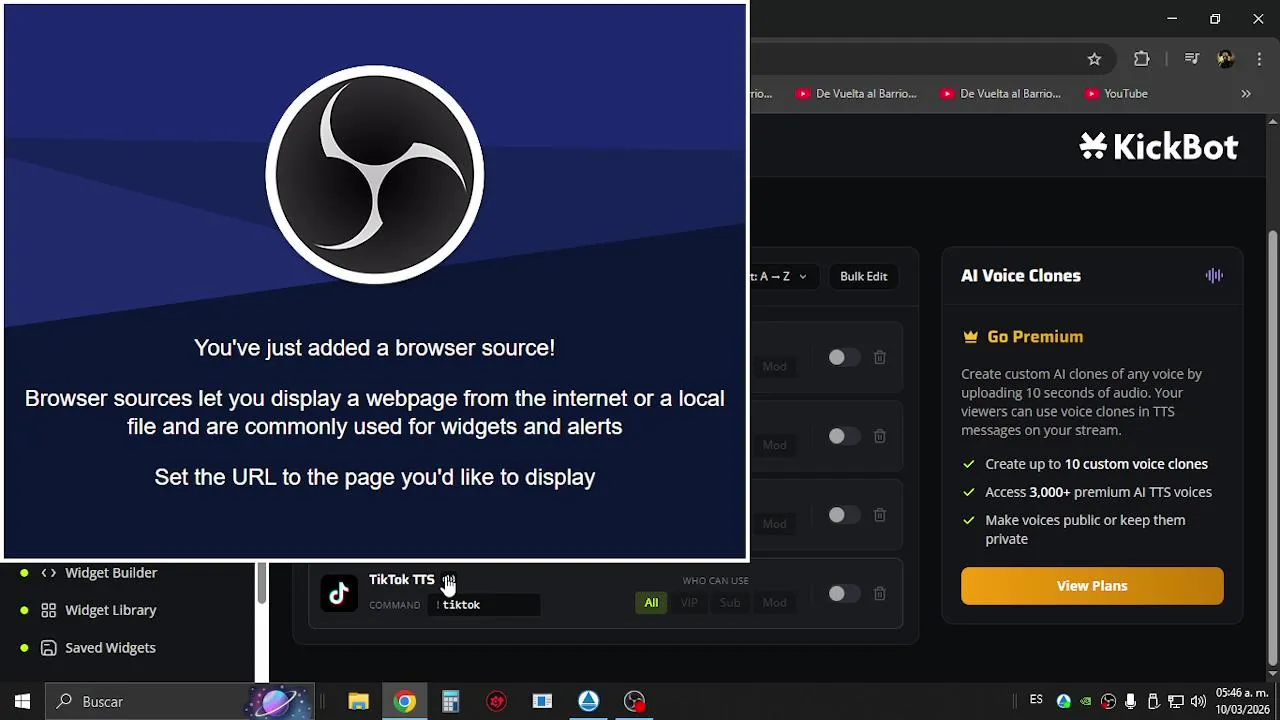
Task: Open the blue triangle app in taskbar
Action: coord(588,701)
